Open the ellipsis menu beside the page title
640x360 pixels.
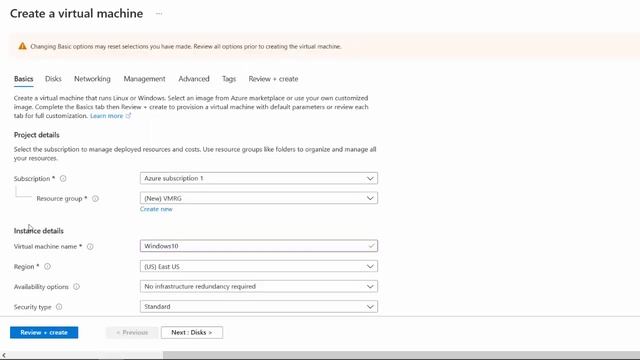[159, 13]
